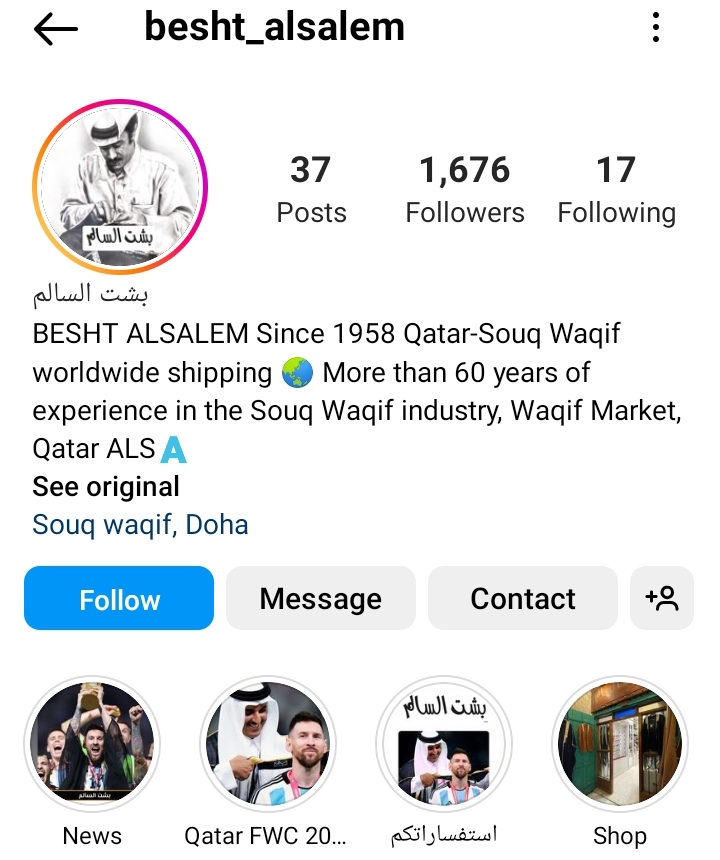This screenshot has width=720, height=860.
Task: Follow the besht_alsalem account
Action: (119, 598)
